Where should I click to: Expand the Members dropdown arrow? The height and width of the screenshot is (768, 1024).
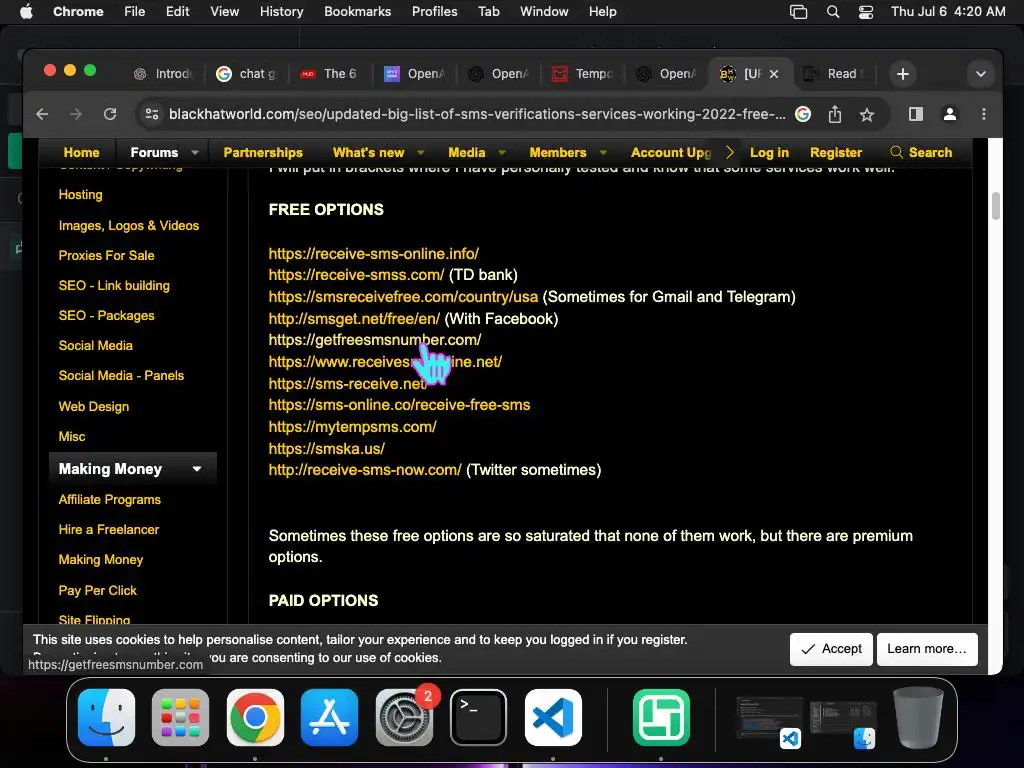pyautogui.click(x=603, y=152)
